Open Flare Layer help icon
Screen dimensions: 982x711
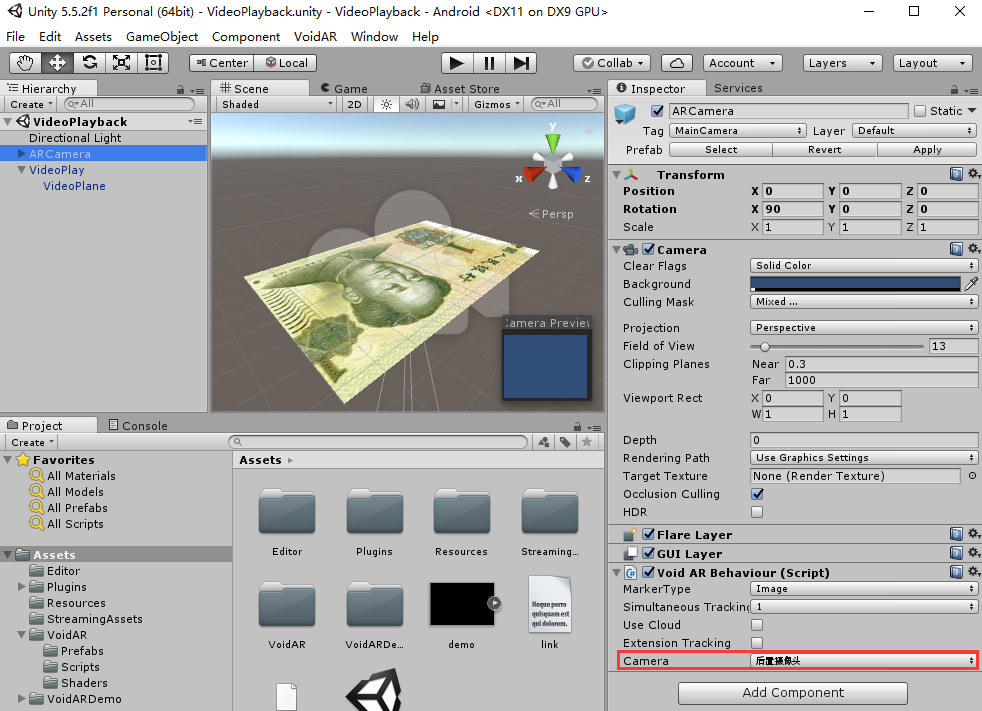(x=956, y=534)
